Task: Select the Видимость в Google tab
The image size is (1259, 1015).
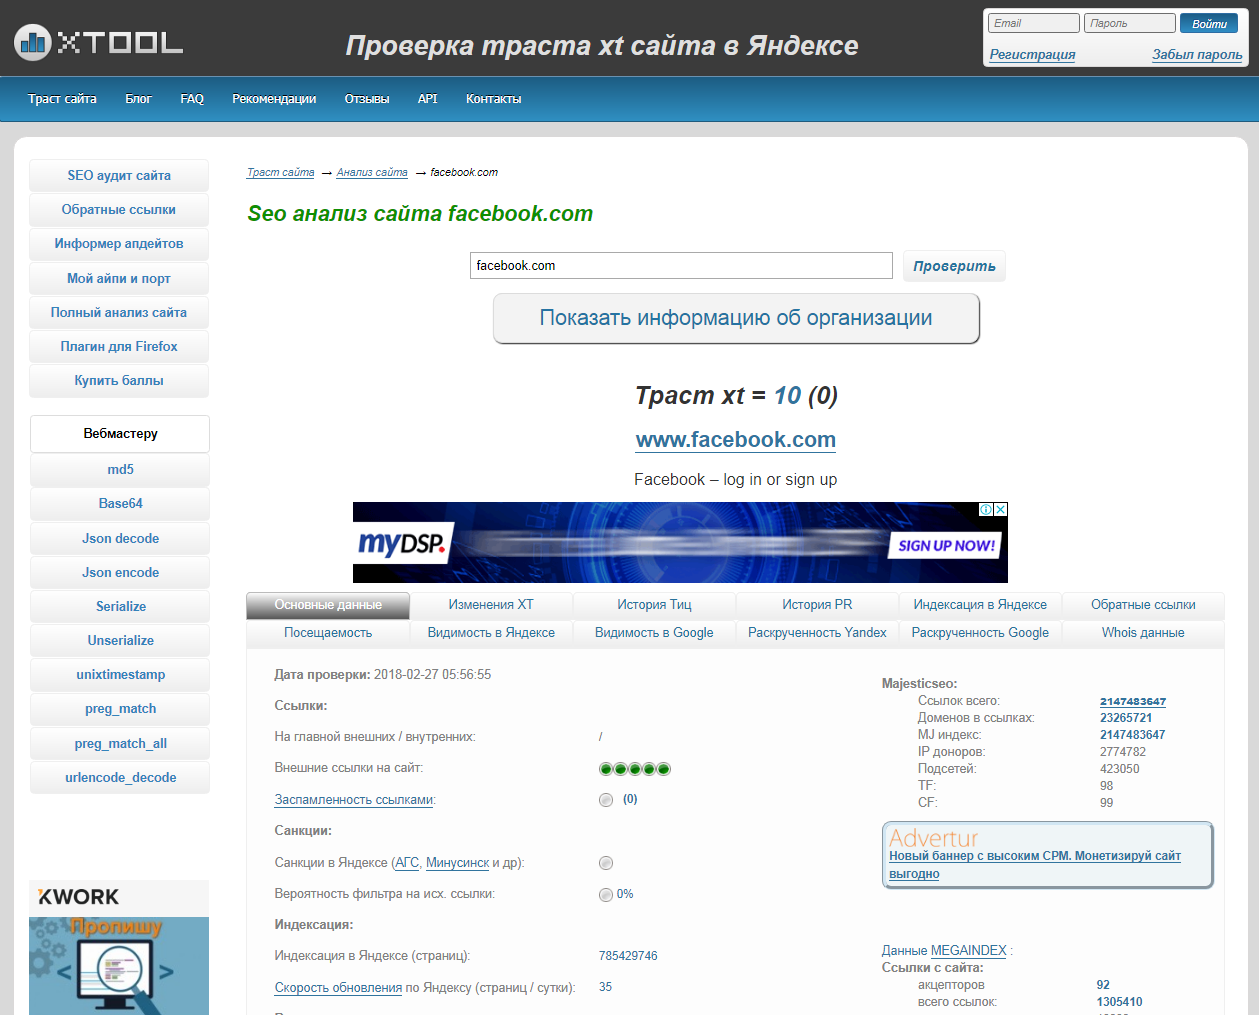Action: 654,633
